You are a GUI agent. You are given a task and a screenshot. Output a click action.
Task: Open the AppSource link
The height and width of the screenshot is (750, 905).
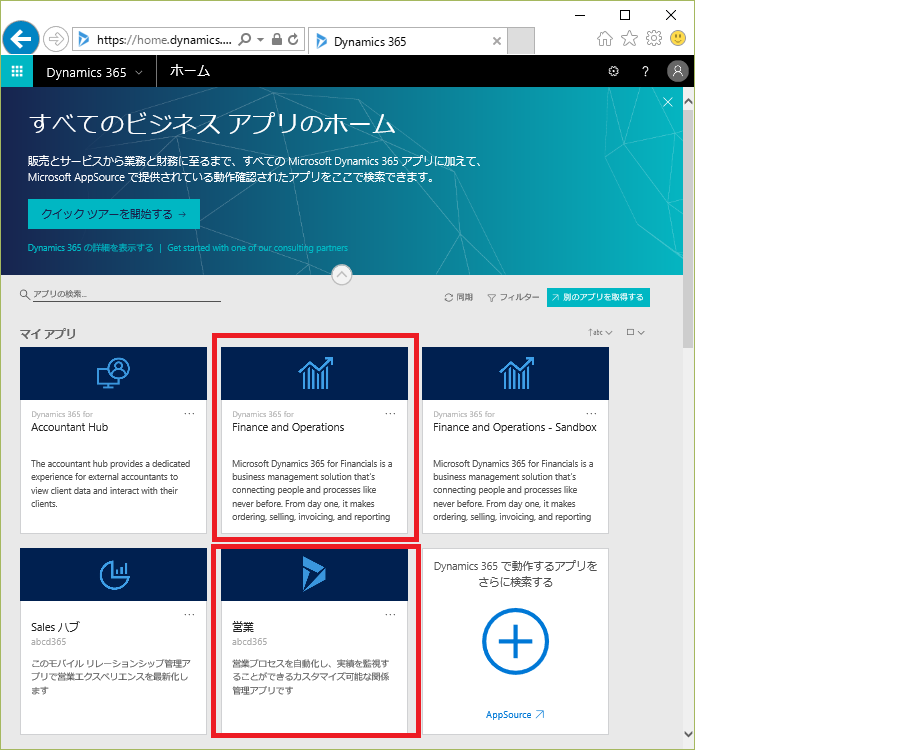click(x=515, y=715)
